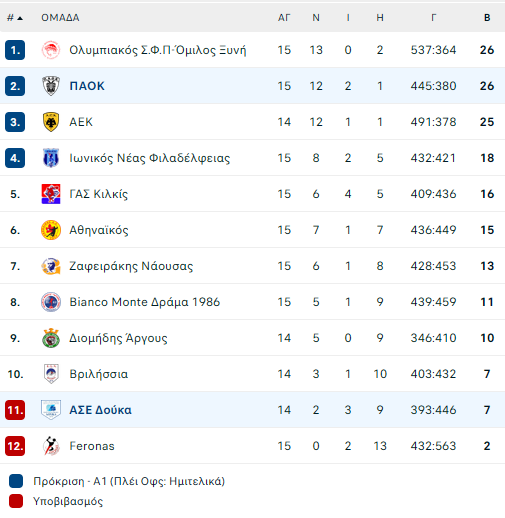The image size is (505, 518).
Task: Open the Bianco Monte Δράμα 1986 link
Action: click(x=145, y=302)
